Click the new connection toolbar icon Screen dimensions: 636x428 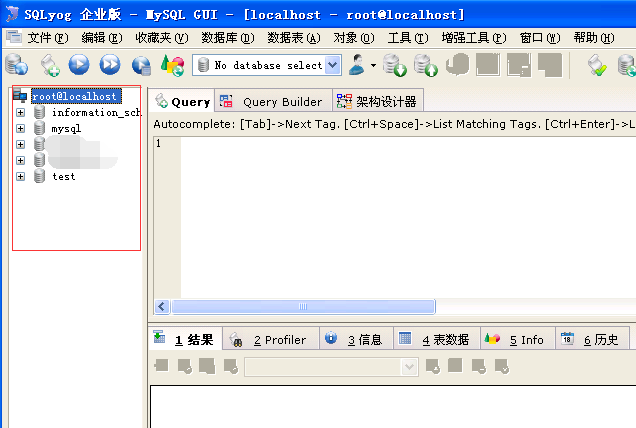pos(17,65)
